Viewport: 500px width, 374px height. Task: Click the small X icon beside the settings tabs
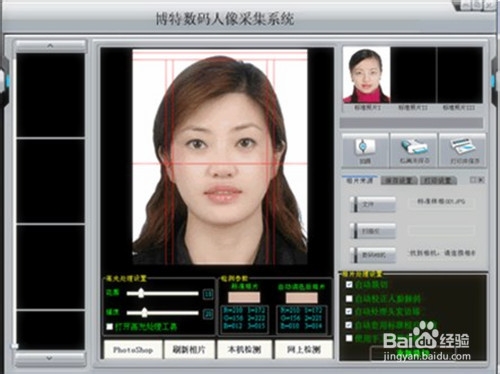[481, 180]
